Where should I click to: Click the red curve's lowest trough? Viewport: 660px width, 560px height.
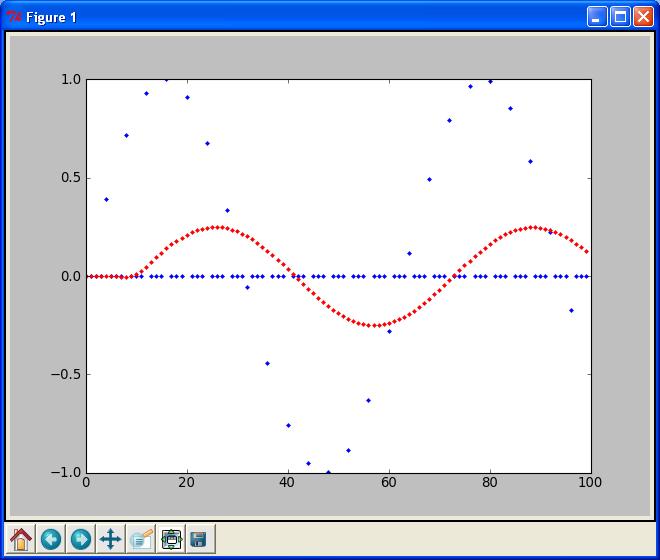point(372,325)
